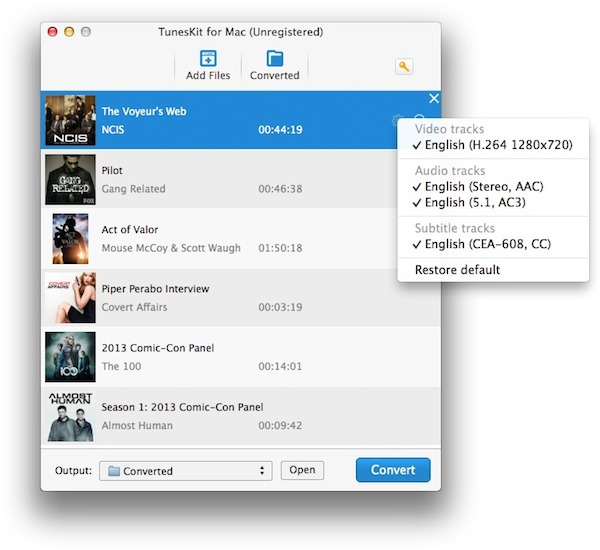This screenshot has width=600, height=550.
Task: Click the Almost Human series name
Action: (137, 425)
